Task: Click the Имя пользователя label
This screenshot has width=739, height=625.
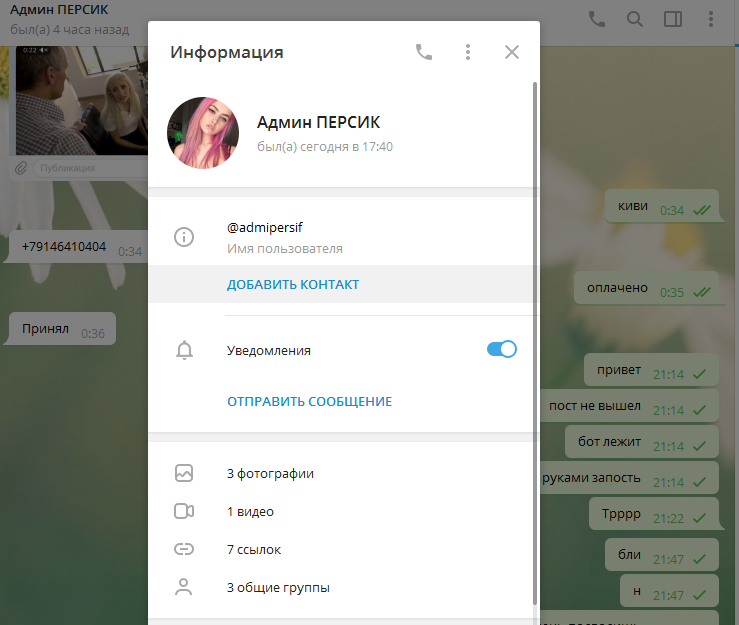Action: [x=285, y=248]
